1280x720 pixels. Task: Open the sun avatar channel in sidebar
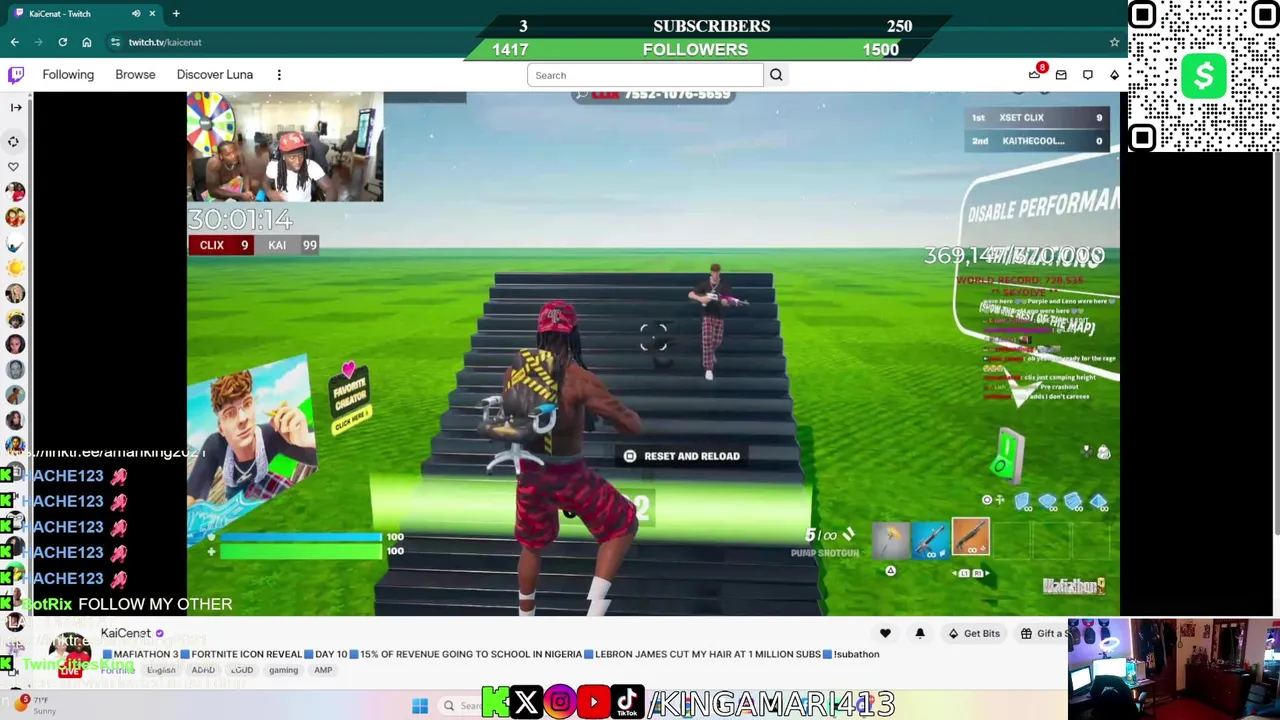[15, 268]
